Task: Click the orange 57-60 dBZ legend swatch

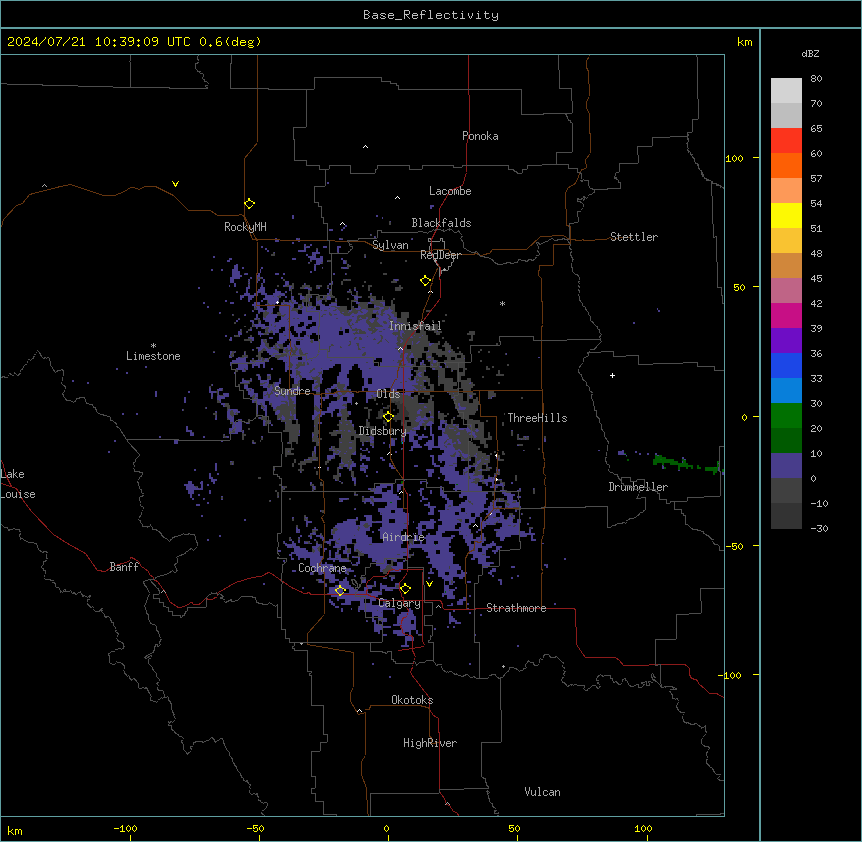Action: 786,165
